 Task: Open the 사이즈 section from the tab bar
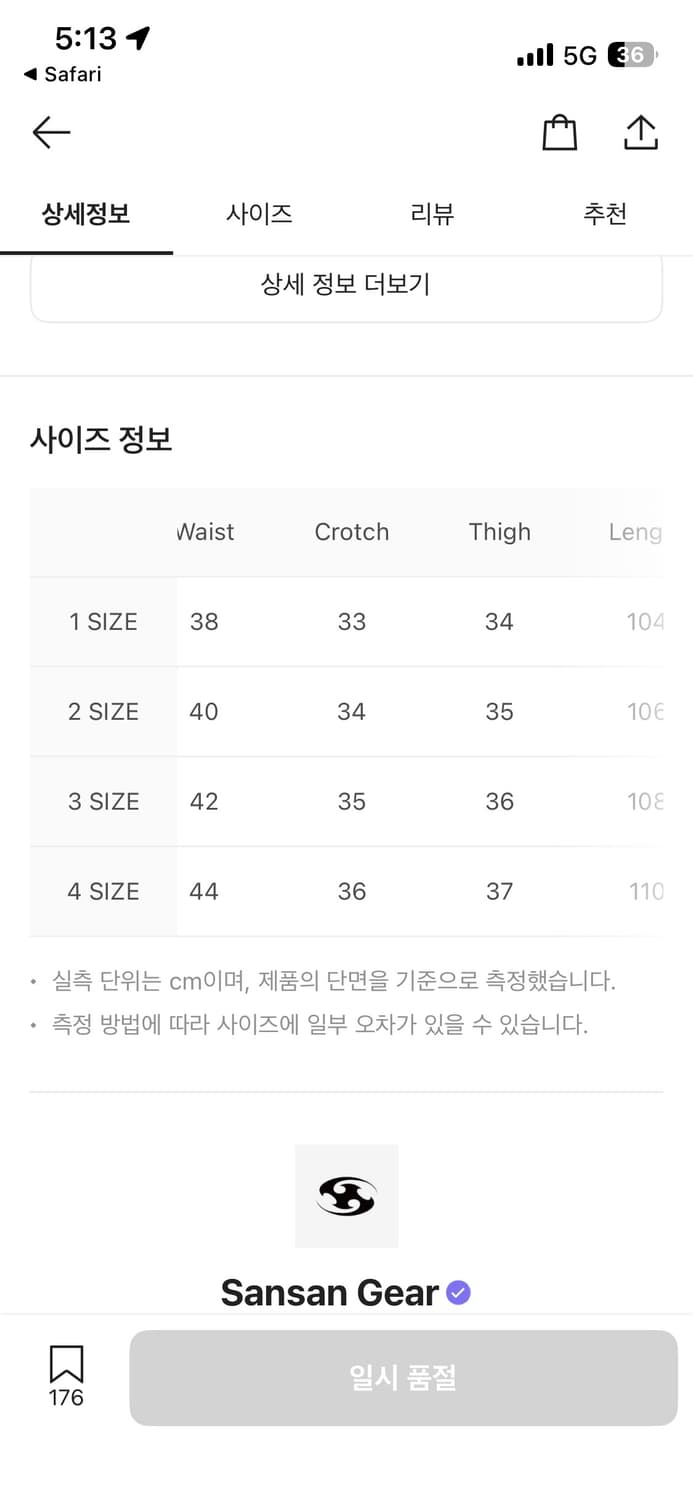click(x=259, y=213)
